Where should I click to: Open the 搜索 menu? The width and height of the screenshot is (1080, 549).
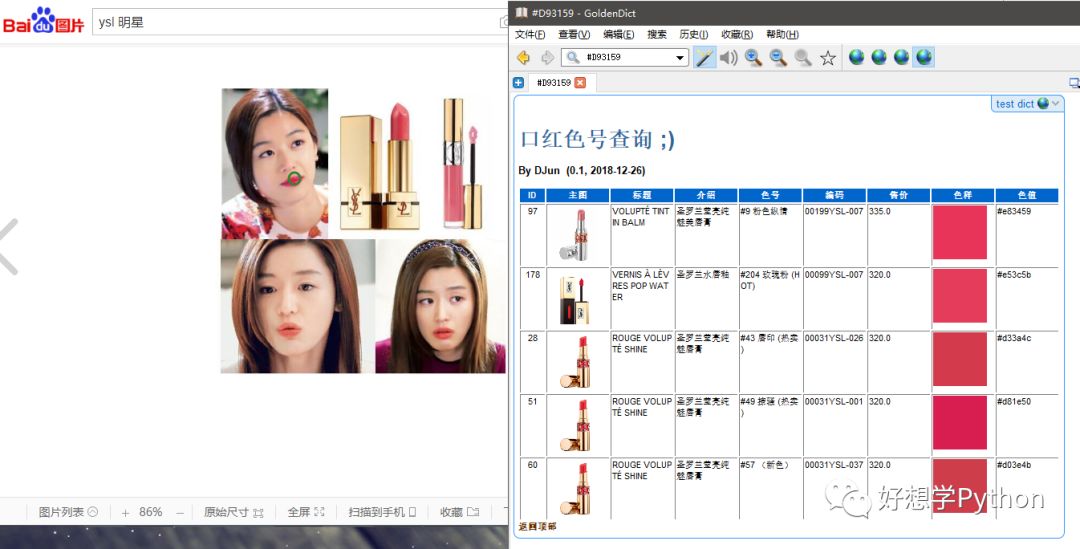pos(657,34)
